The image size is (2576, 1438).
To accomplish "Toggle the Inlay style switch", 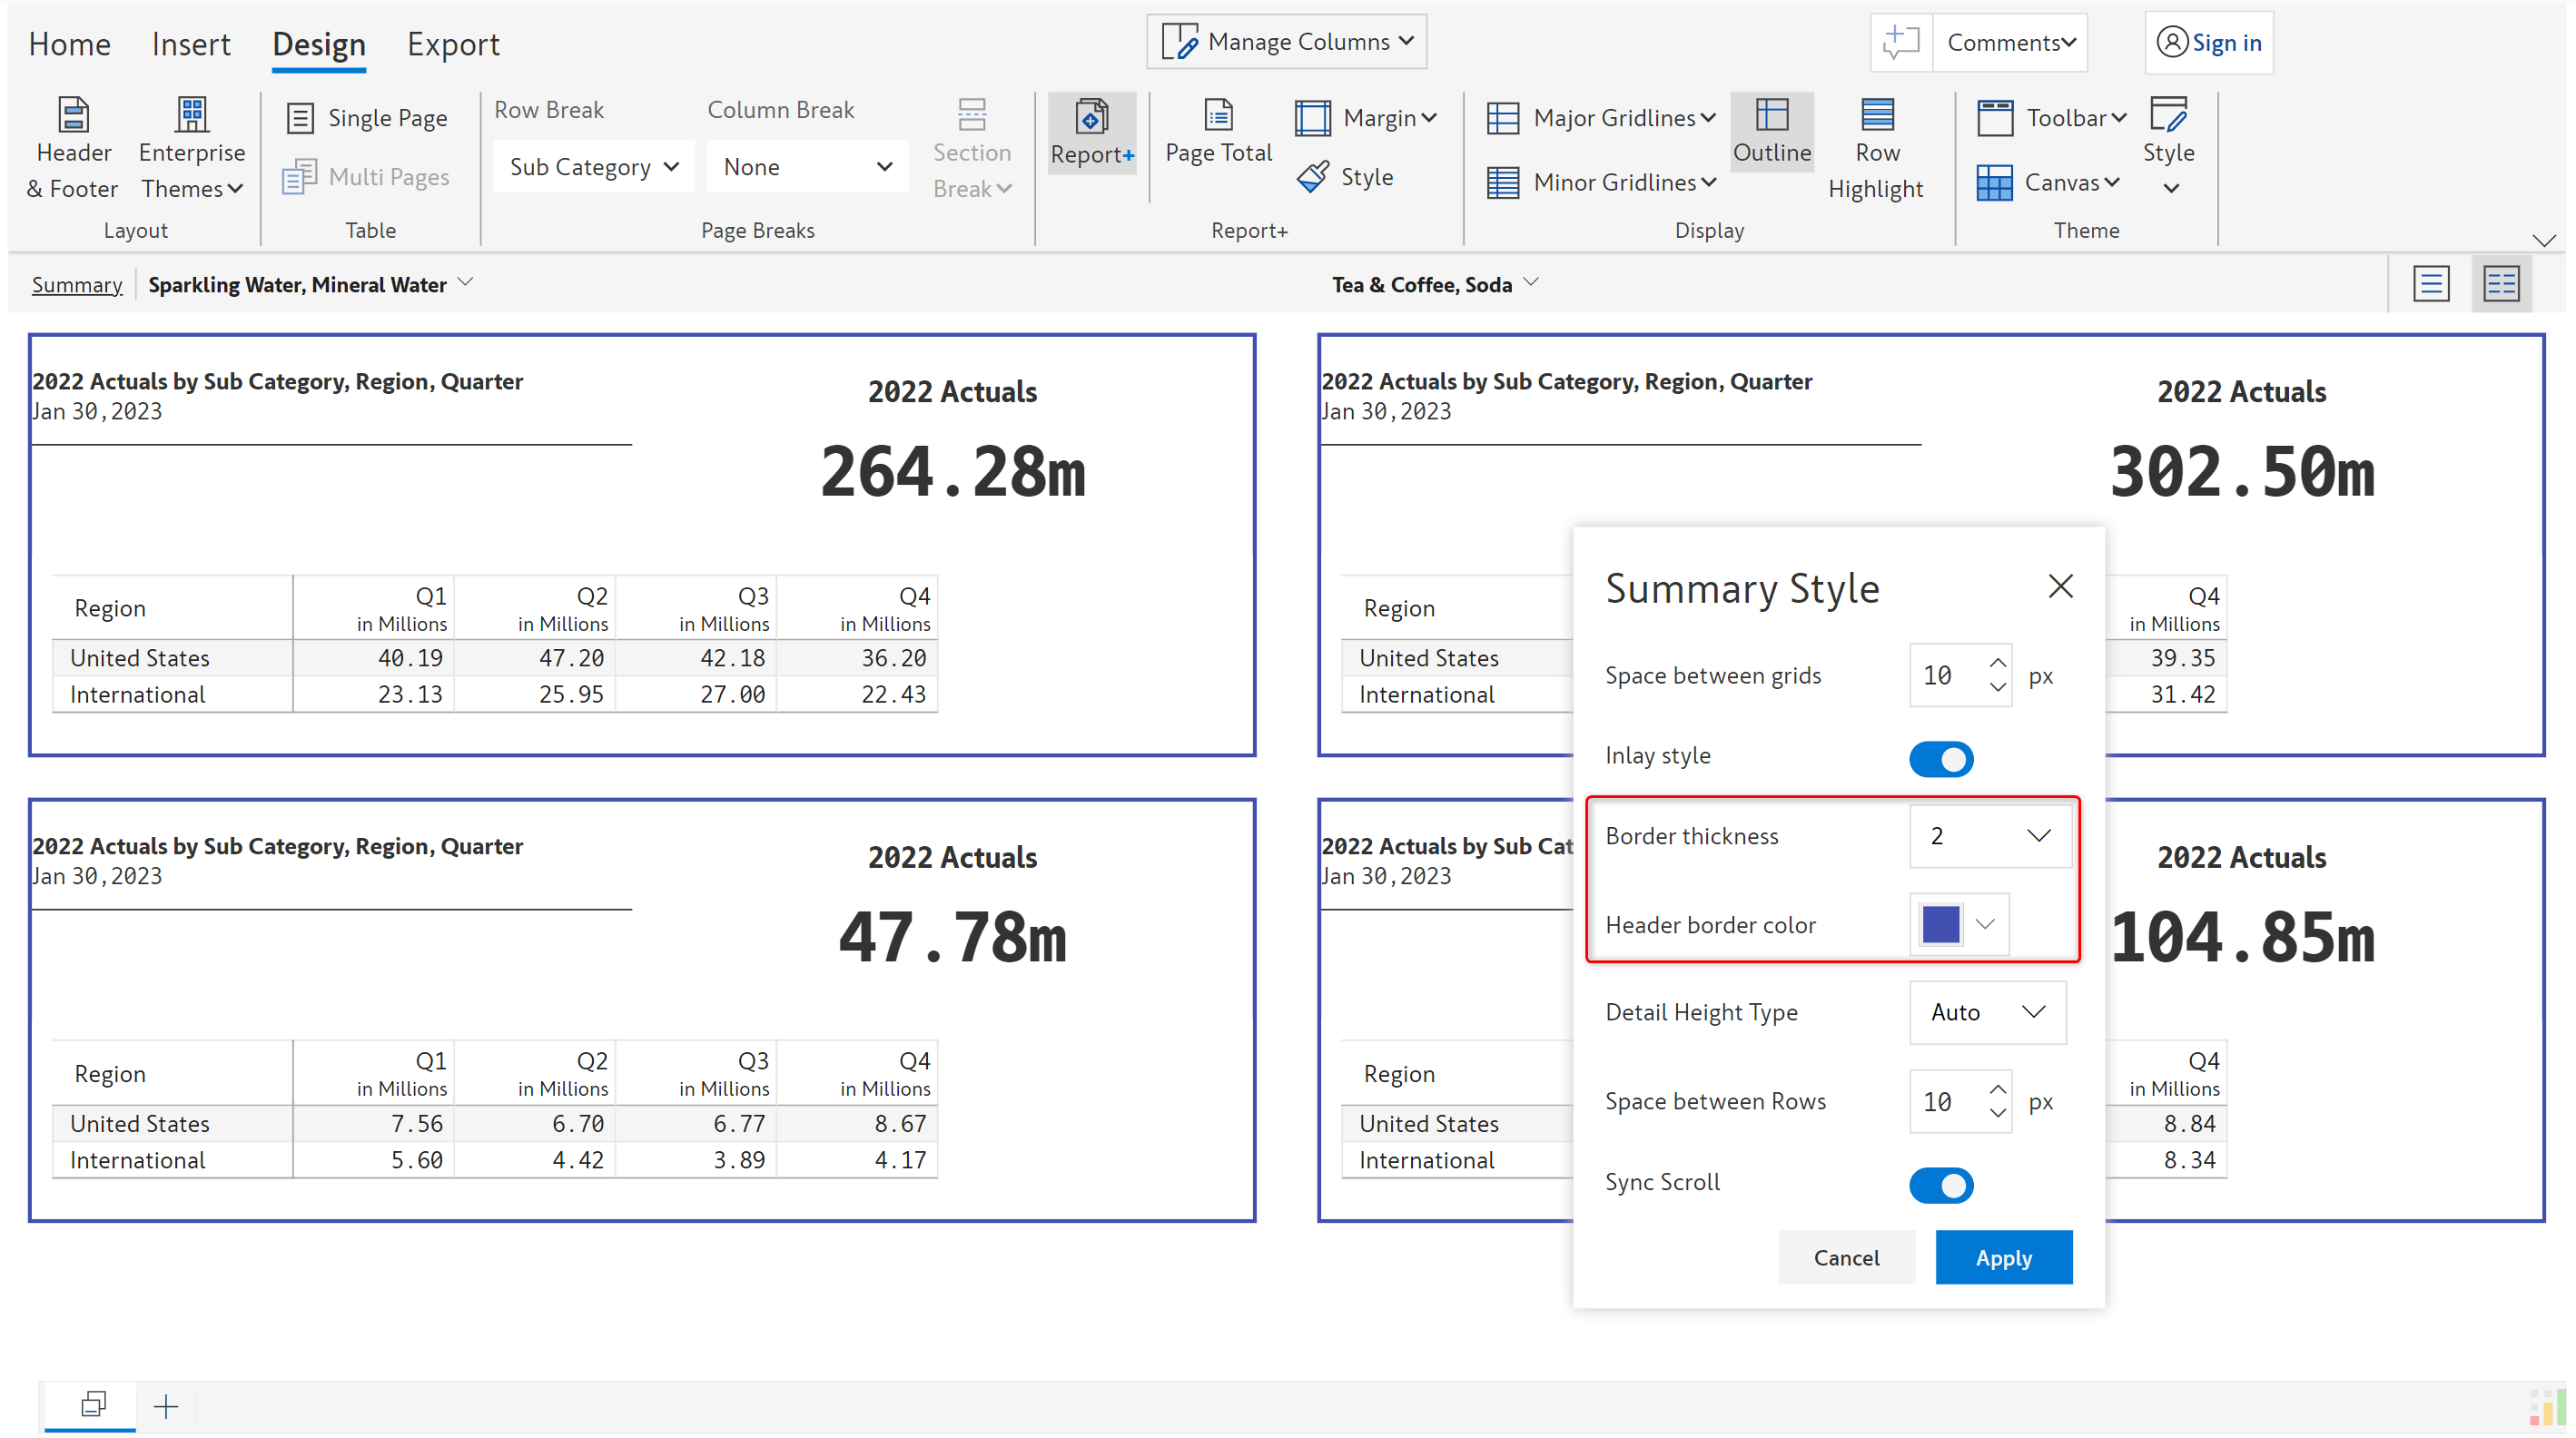I will pos(1940,758).
